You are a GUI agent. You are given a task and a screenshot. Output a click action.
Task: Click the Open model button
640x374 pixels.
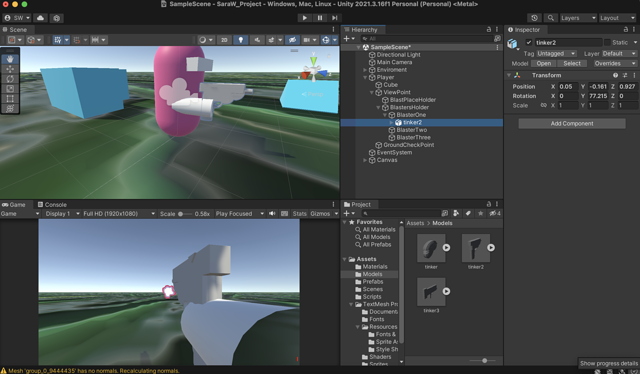543,63
